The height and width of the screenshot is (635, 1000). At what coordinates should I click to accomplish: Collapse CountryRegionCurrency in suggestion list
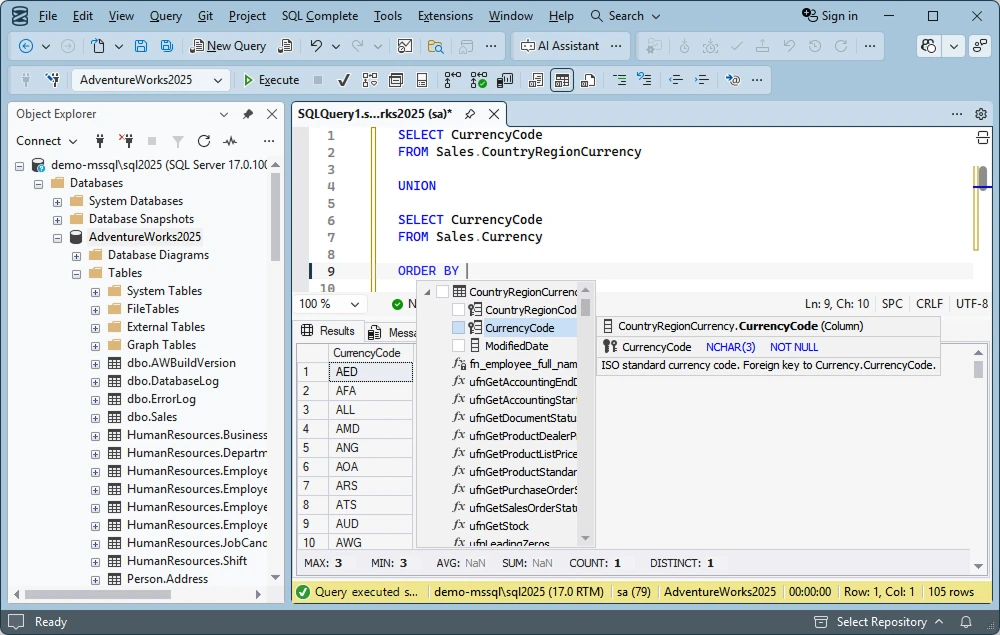click(427, 292)
